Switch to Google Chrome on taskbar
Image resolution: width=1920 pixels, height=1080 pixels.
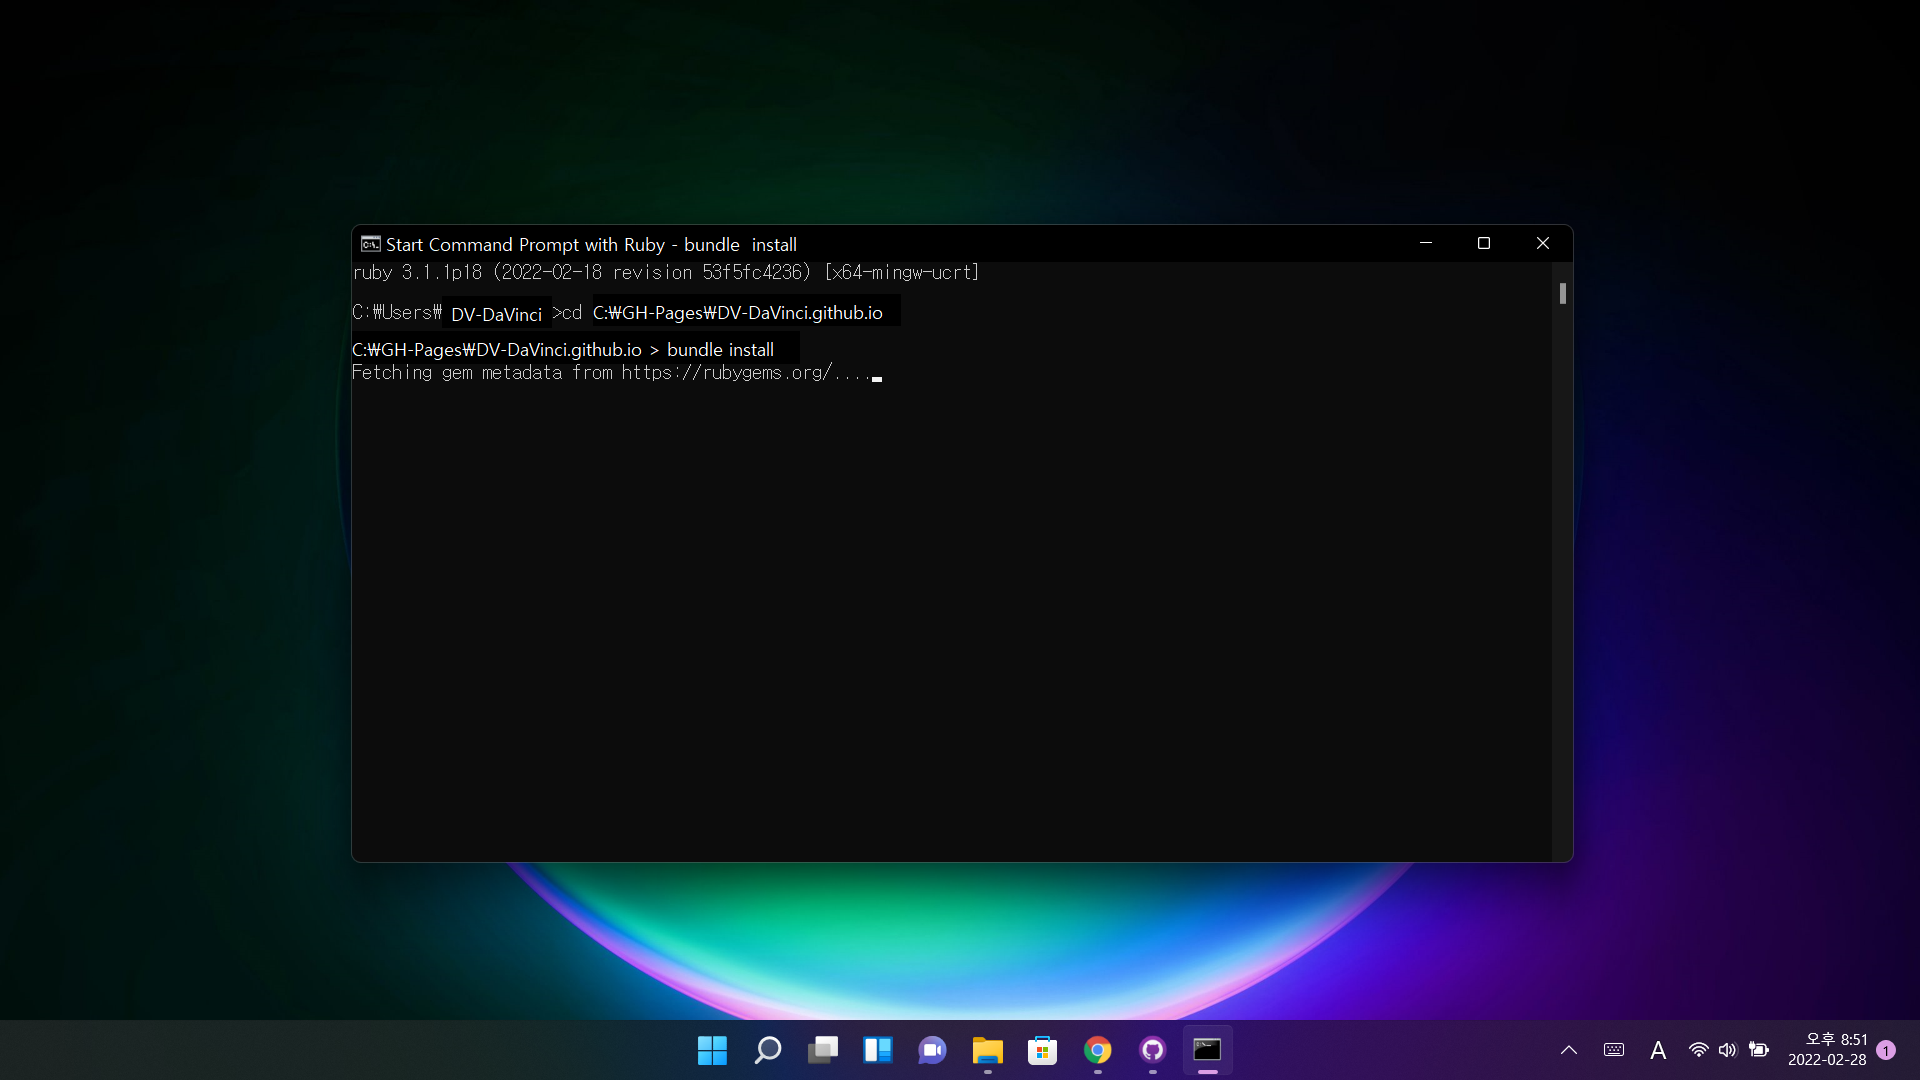(1097, 1050)
